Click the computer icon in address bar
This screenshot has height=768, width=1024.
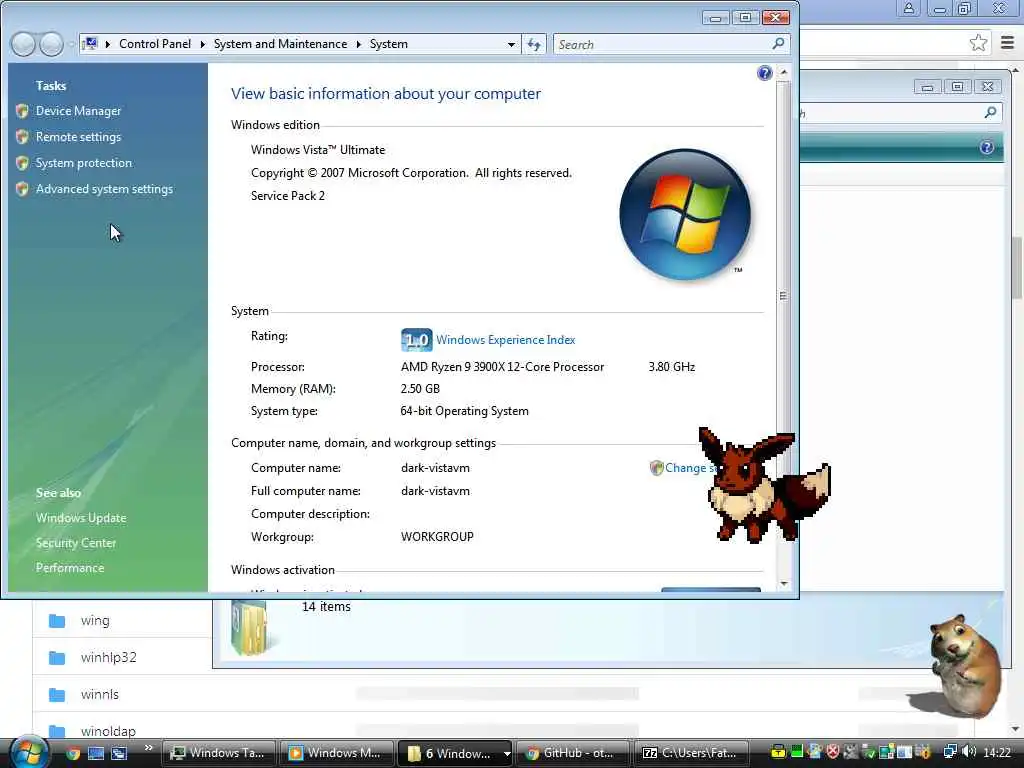coord(91,44)
